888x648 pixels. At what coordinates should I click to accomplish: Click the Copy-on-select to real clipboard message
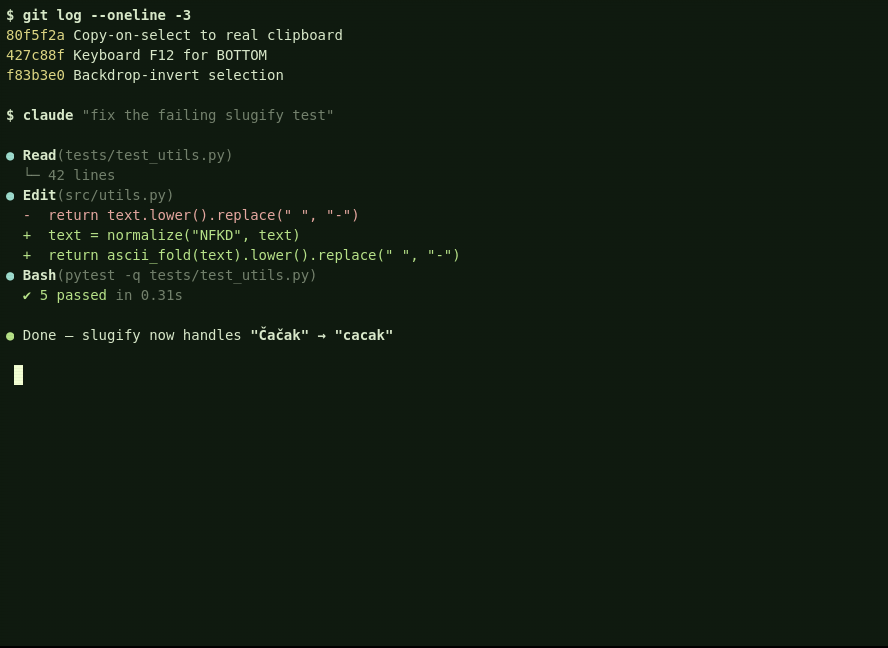[208, 35]
